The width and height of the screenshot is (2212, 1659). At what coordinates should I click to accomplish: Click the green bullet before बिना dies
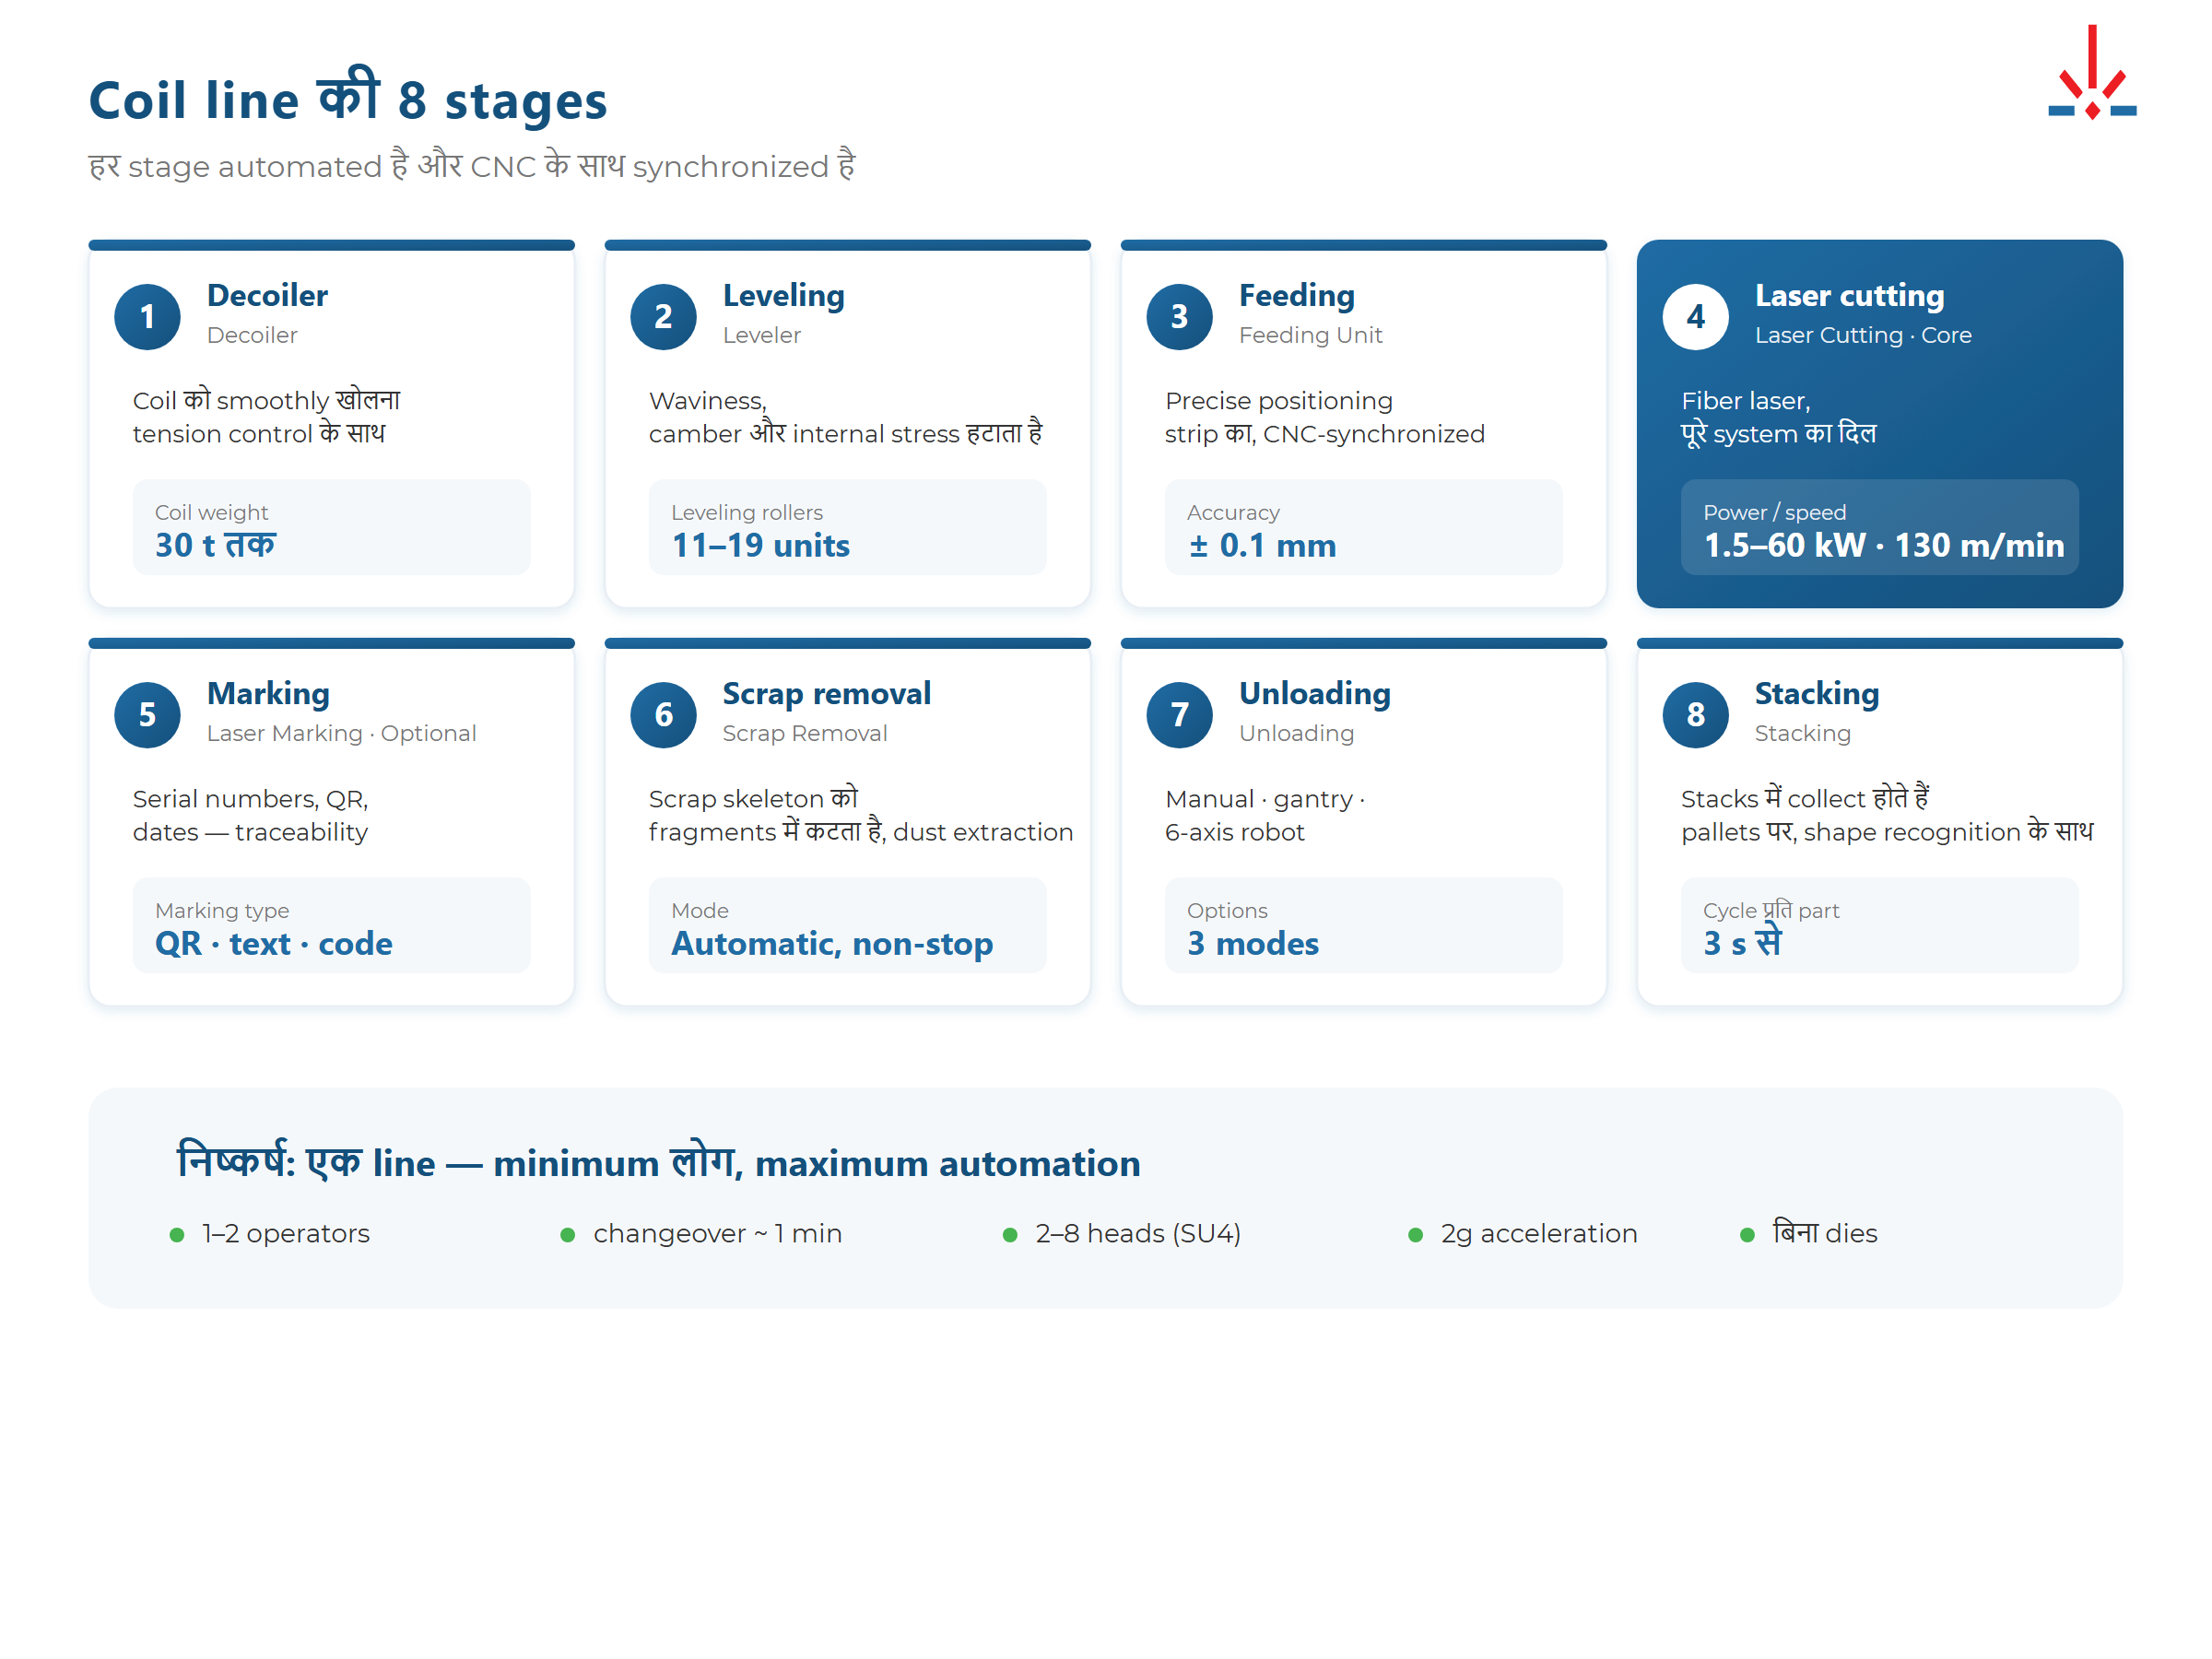(x=1747, y=1235)
